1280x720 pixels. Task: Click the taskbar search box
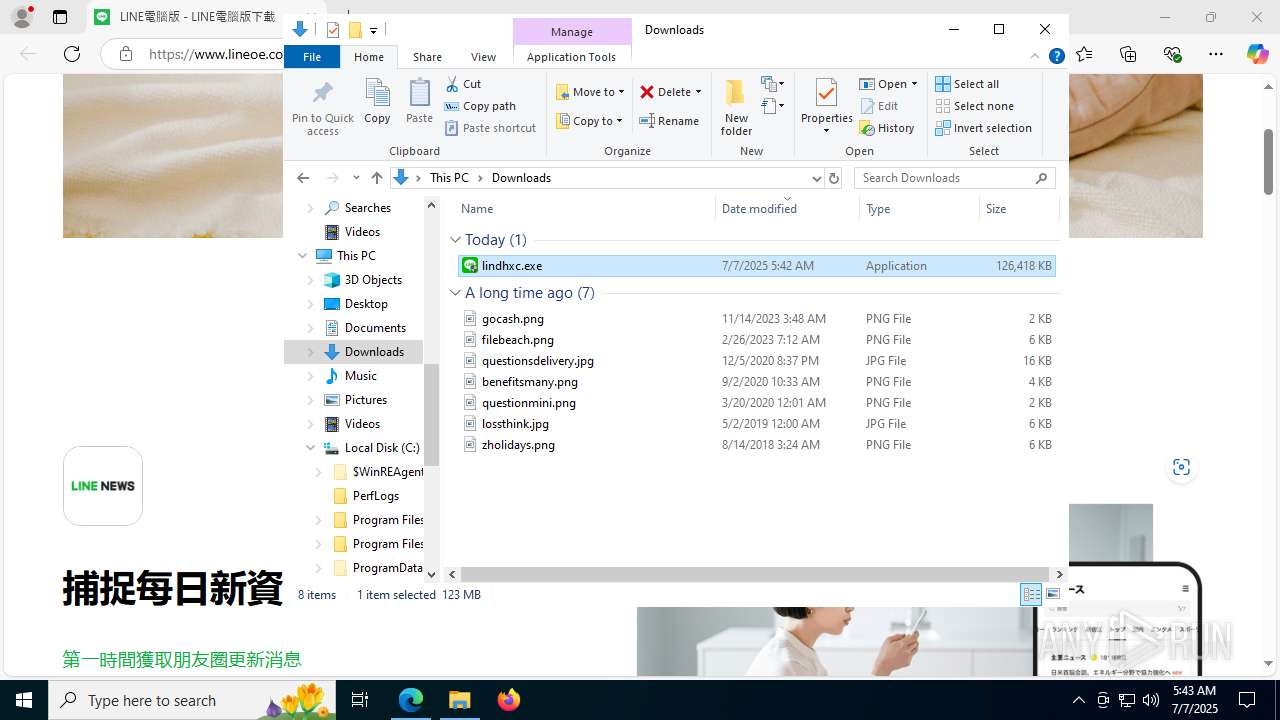pos(190,700)
